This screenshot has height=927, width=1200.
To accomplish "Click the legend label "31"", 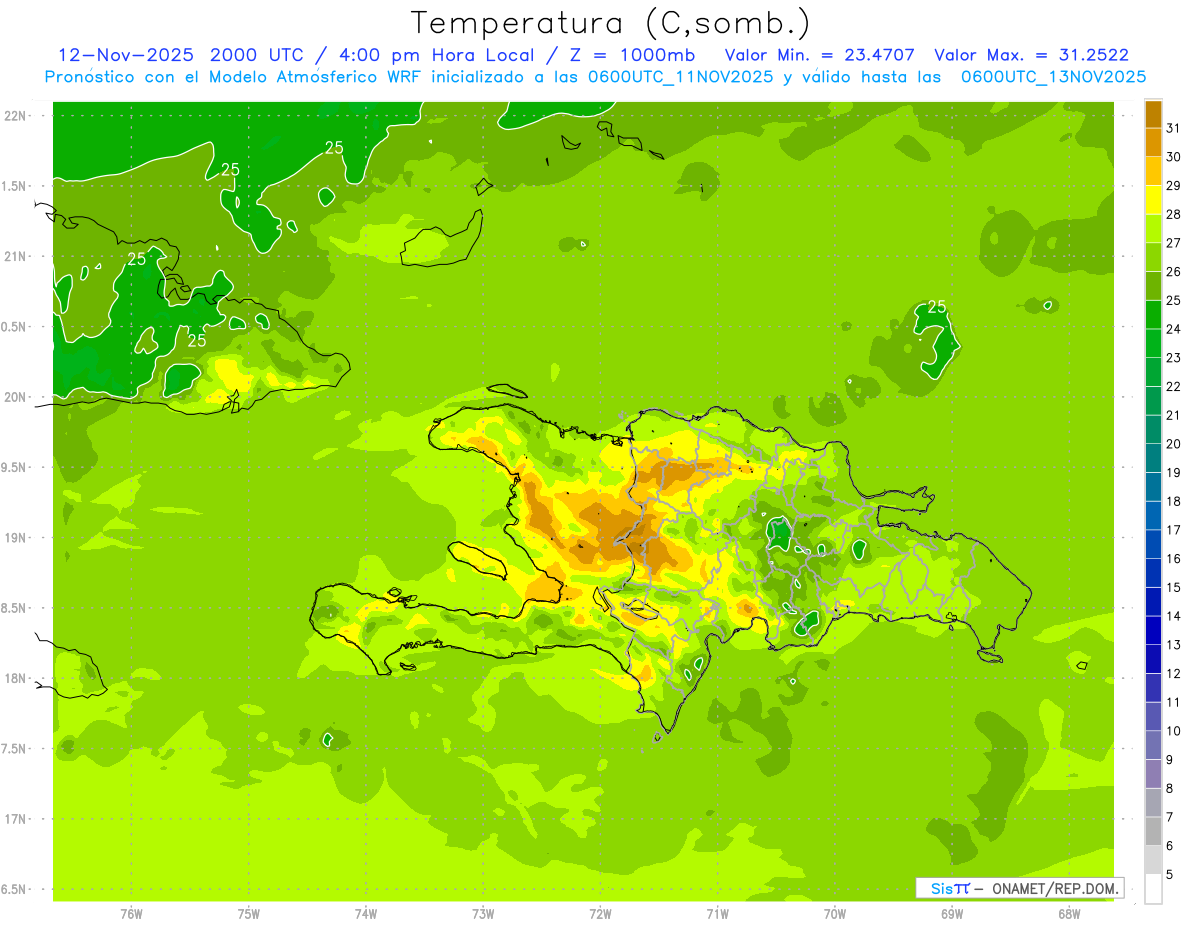I will pyautogui.click(x=1173, y=128).
